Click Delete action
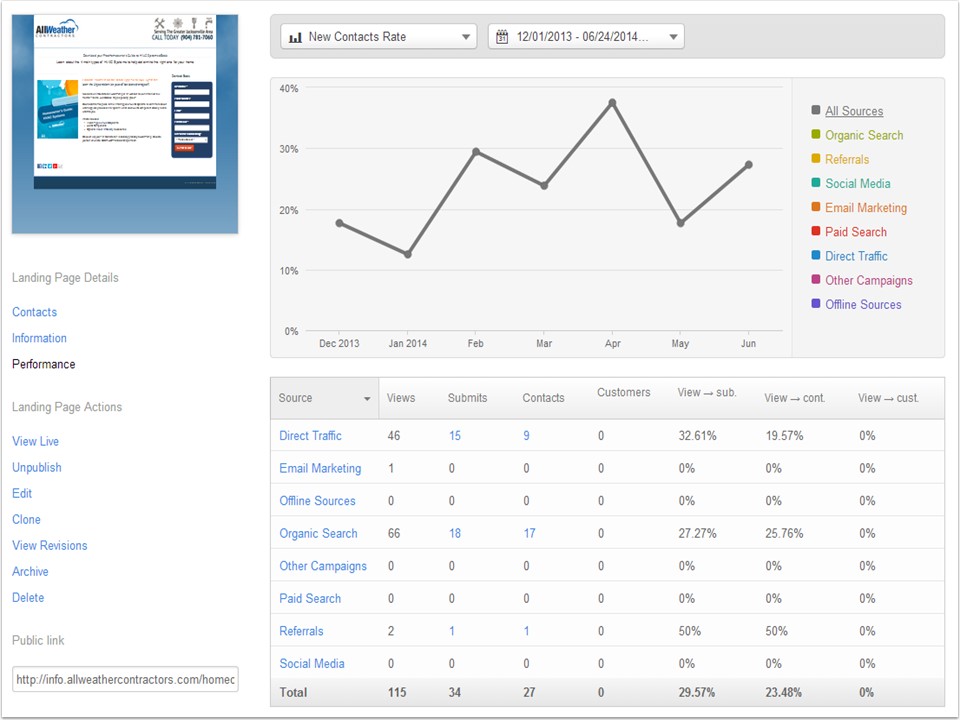This screenshot has height=720, width=960. [28, 597]
